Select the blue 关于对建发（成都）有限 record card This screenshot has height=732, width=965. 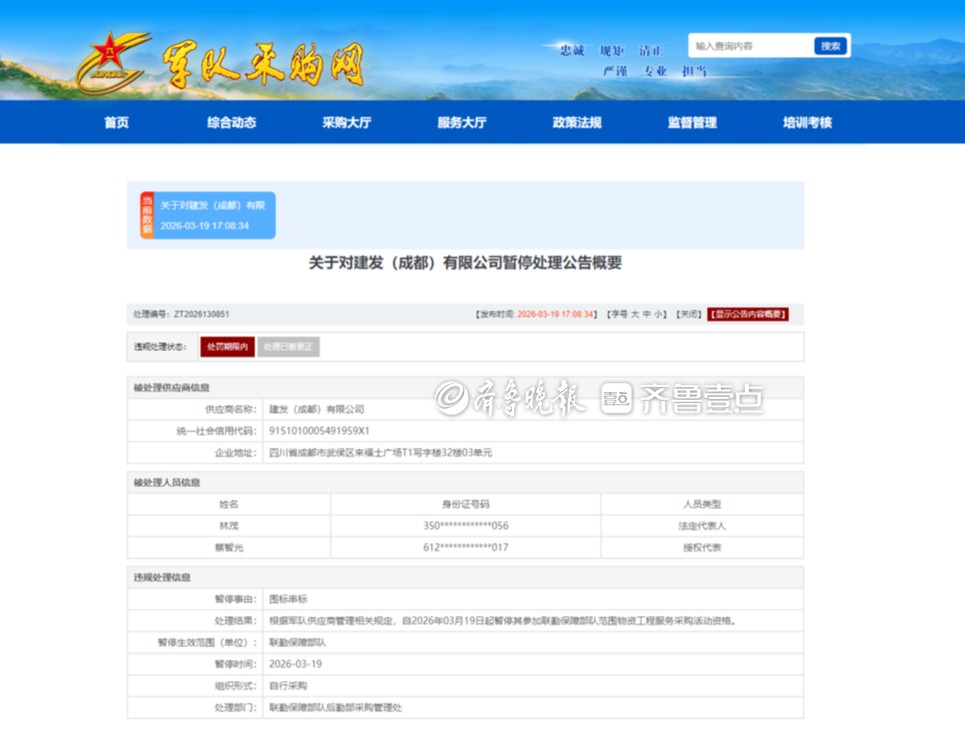tap(214, 215)
